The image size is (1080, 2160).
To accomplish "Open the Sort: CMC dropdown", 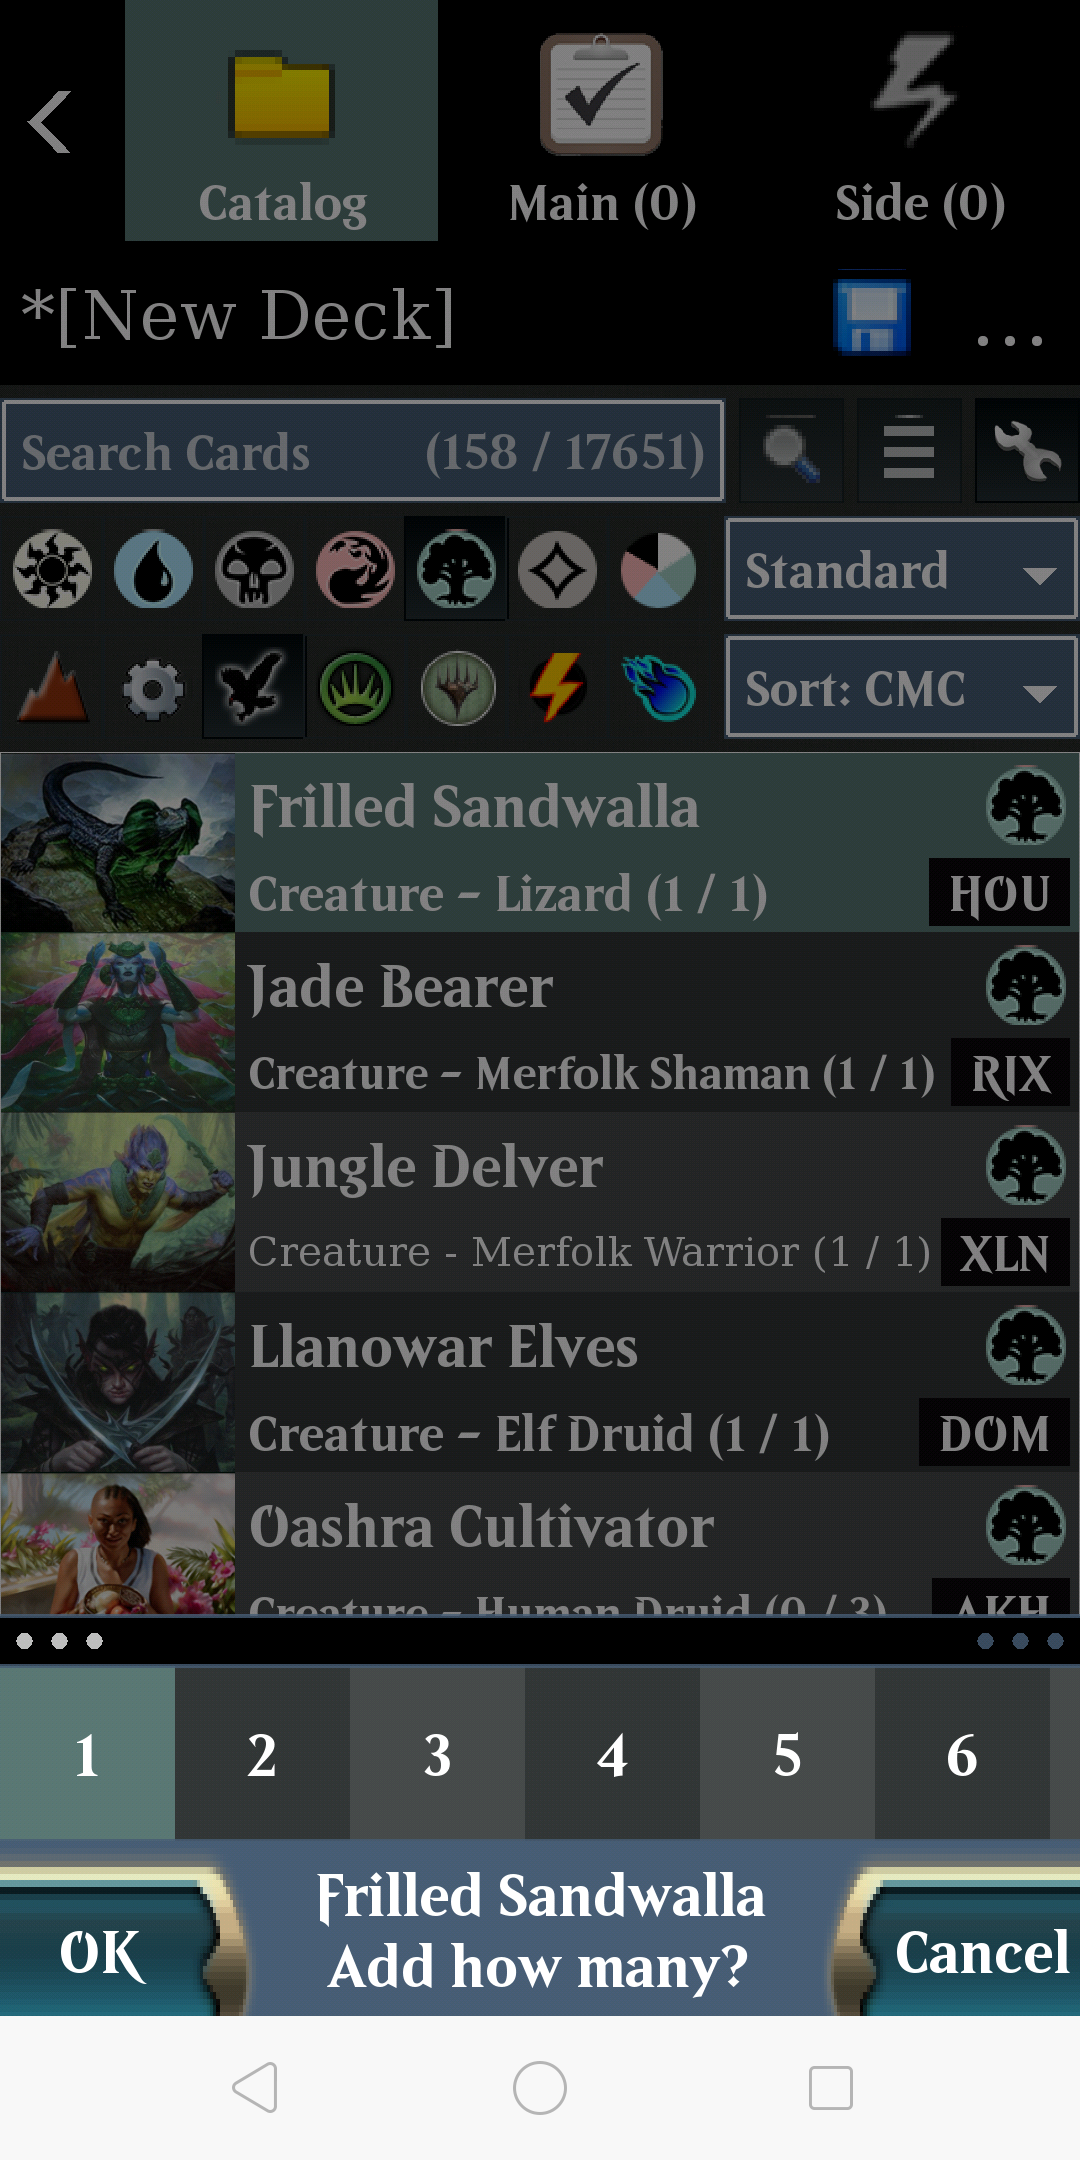I will (x=901, y=688).
